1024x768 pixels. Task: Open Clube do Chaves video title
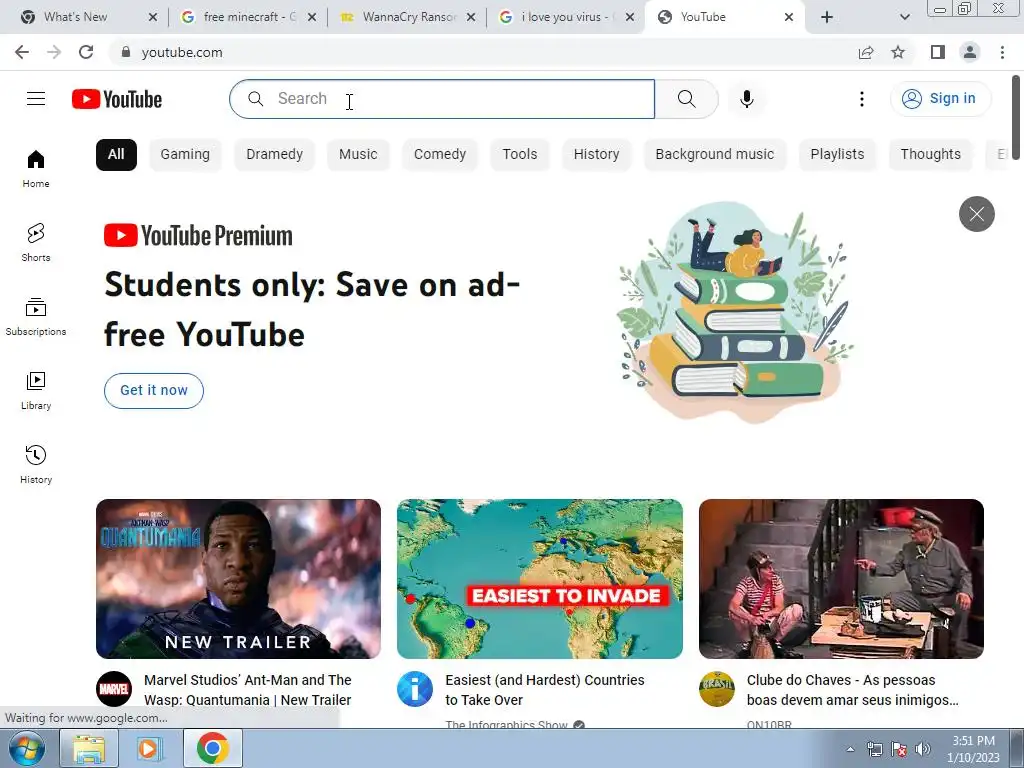[x=852, y=690]
